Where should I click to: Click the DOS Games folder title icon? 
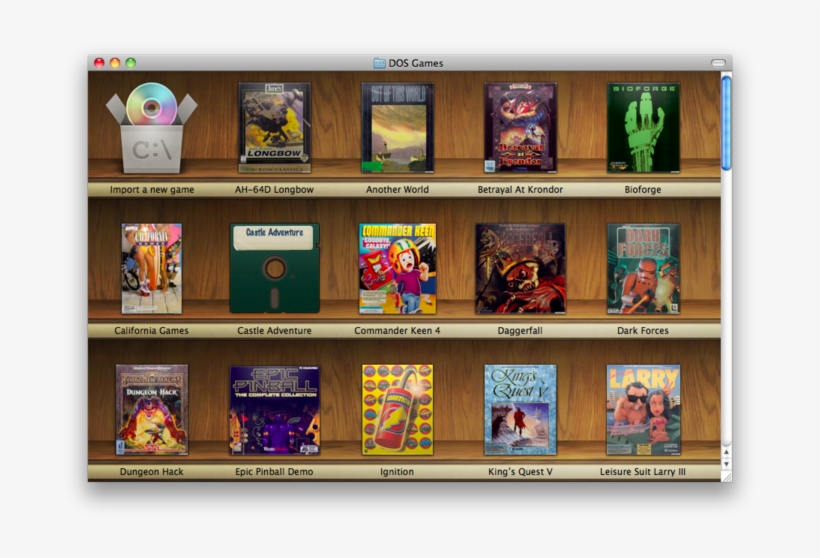380,63
